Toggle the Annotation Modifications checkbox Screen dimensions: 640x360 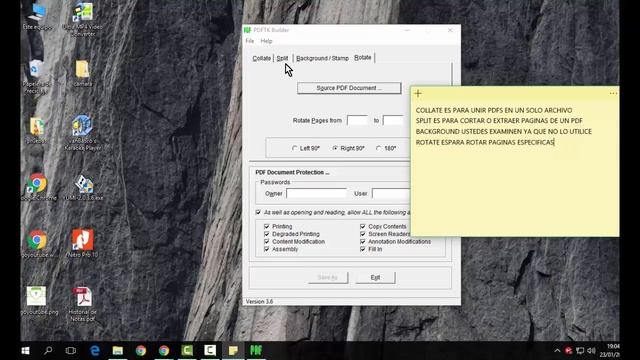coord(363,242)
